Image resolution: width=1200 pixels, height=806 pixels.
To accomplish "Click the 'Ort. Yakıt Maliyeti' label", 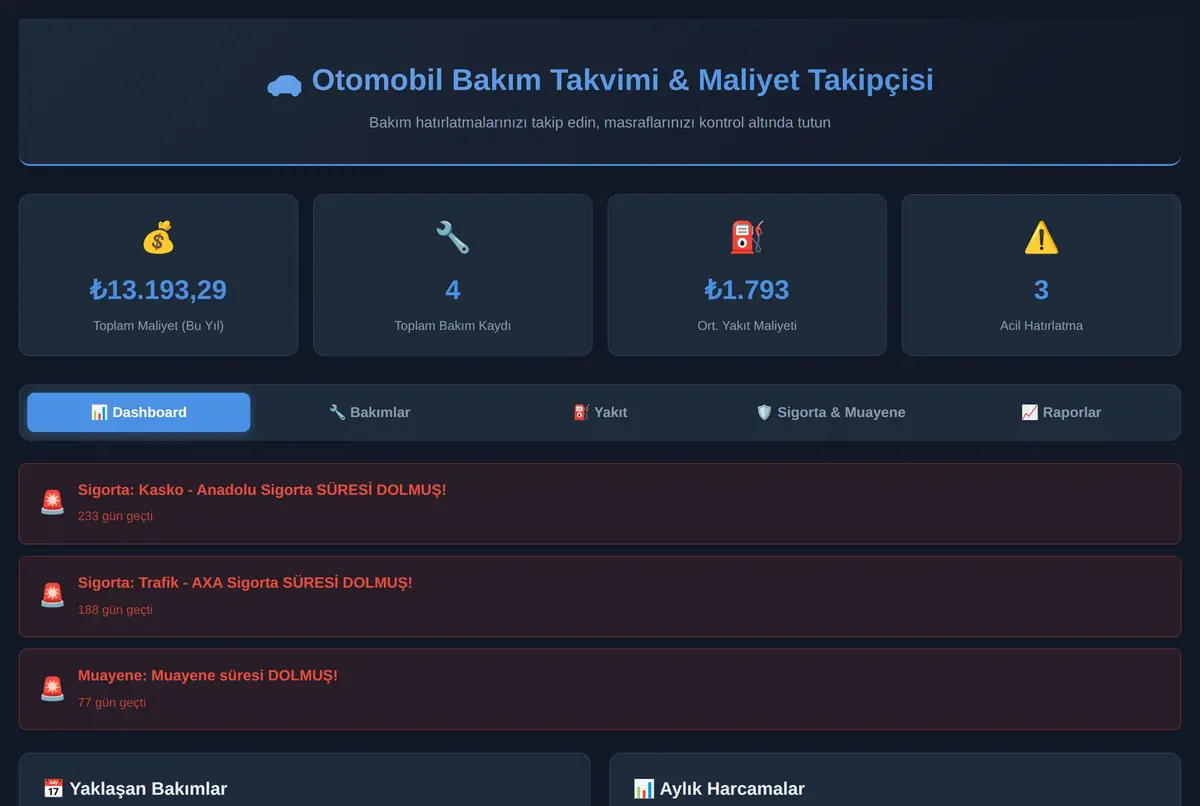I will tap(747, 326).
